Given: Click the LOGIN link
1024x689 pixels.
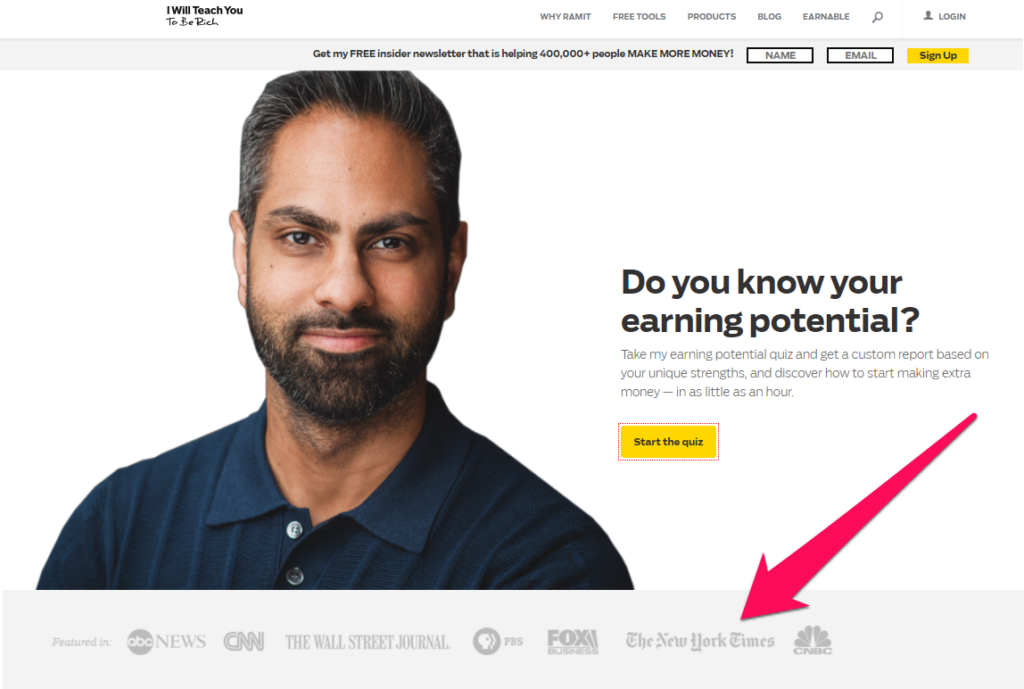Looking at the screenshot, I should tap(952, 16).
